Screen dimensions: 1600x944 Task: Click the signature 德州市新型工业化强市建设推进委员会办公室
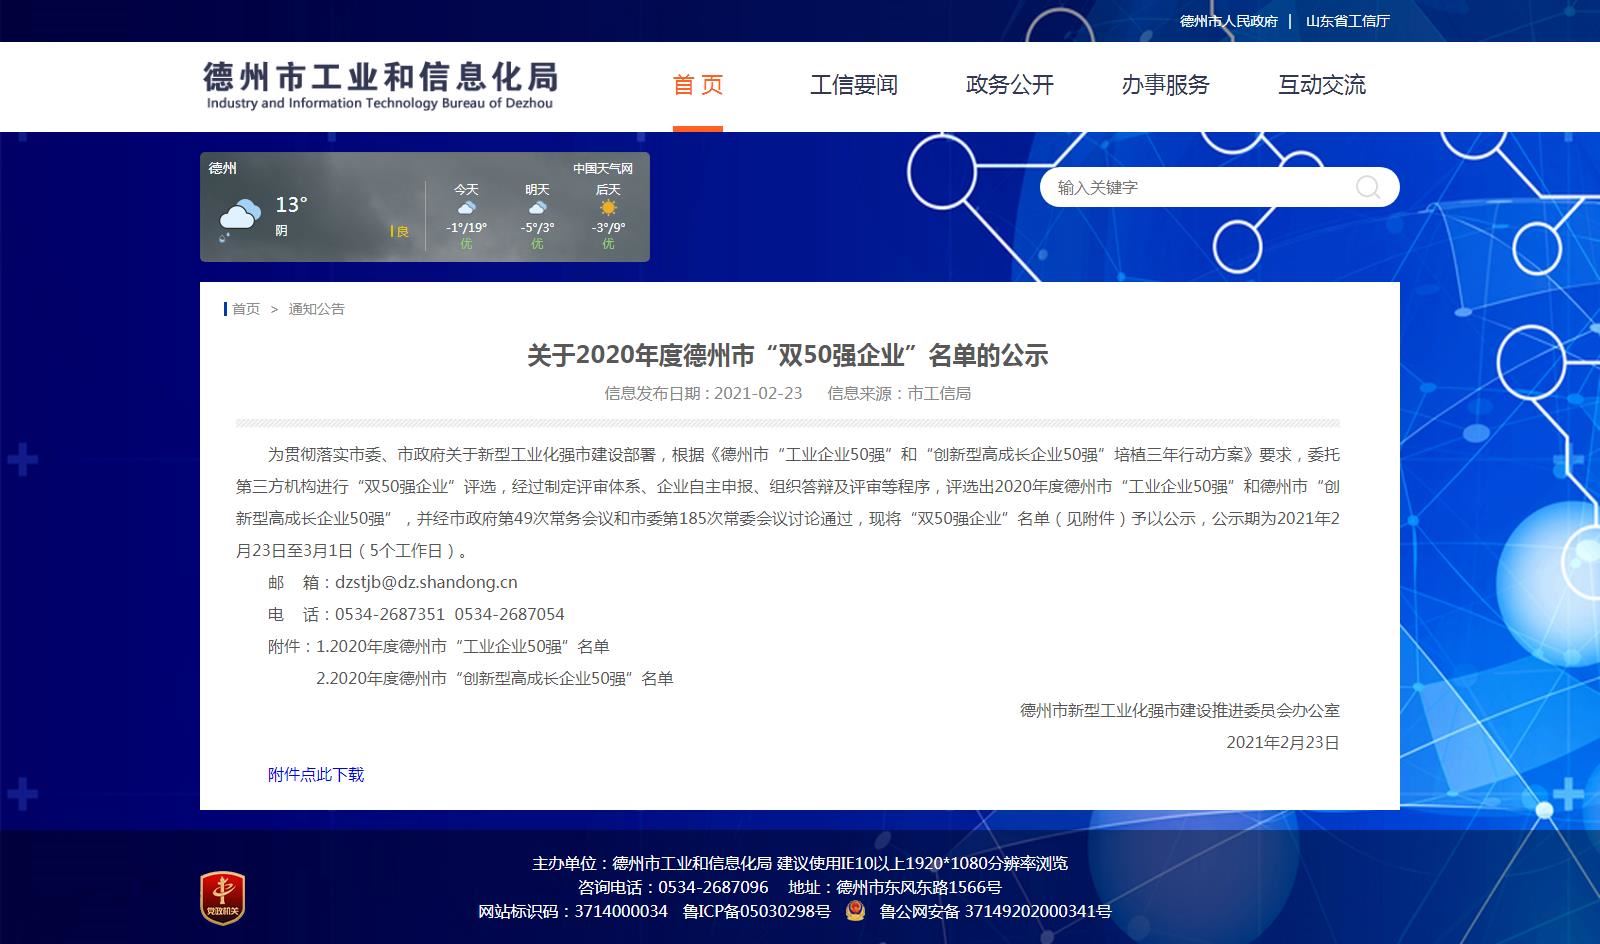[x=1180, y=710]
